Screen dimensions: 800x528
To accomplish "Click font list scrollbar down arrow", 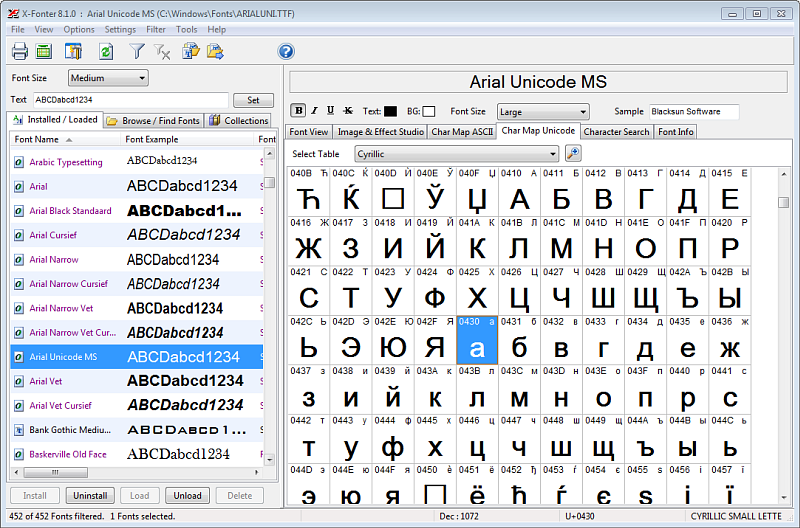I will [x=269, y=459].
